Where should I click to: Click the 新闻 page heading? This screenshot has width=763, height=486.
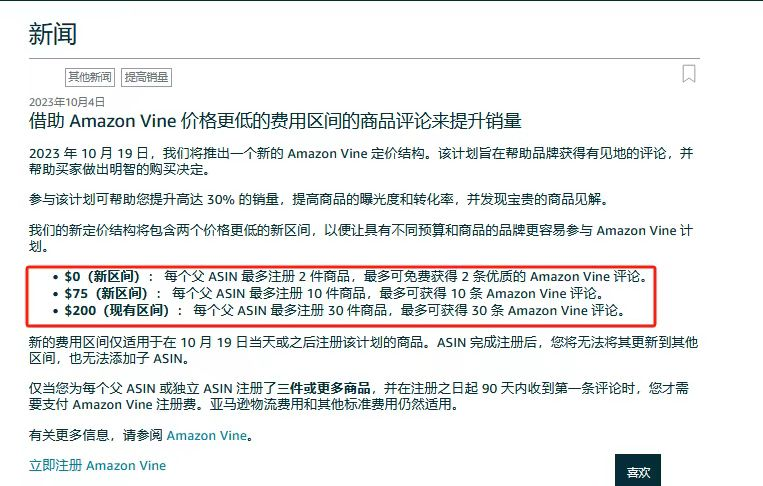pos(53,34)
